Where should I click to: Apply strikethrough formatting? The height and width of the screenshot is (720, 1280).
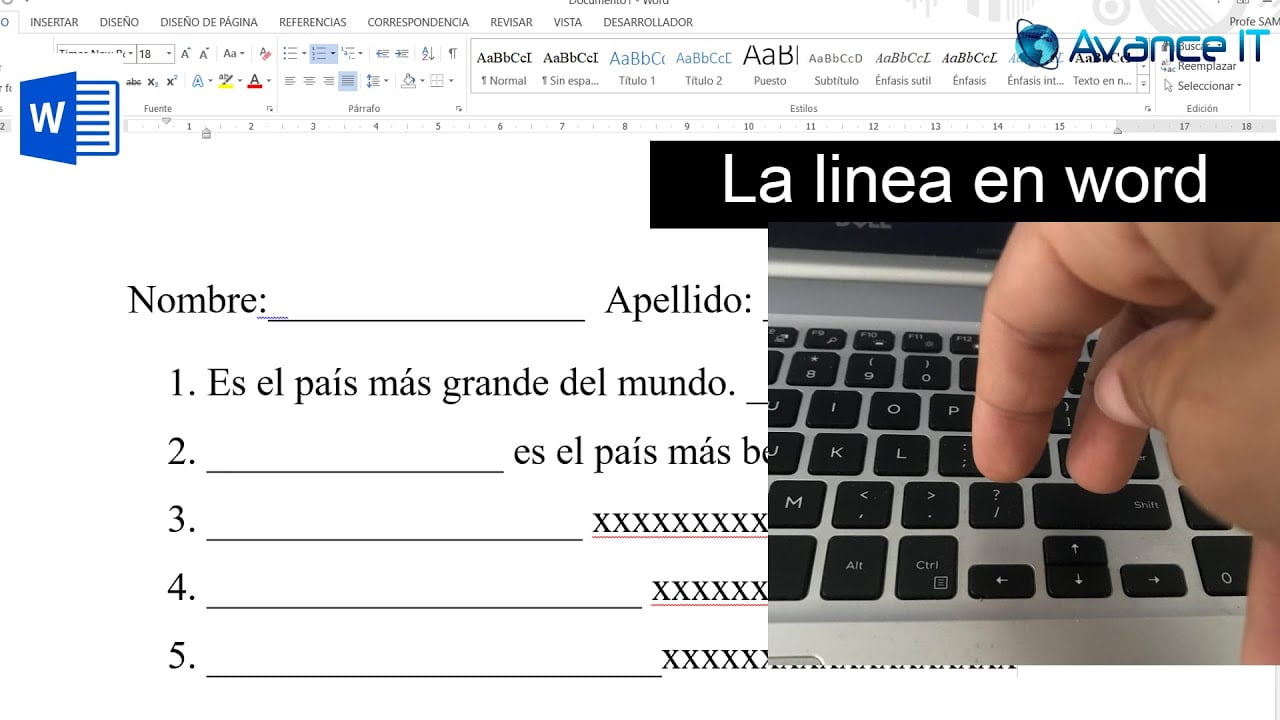point(133,81)
